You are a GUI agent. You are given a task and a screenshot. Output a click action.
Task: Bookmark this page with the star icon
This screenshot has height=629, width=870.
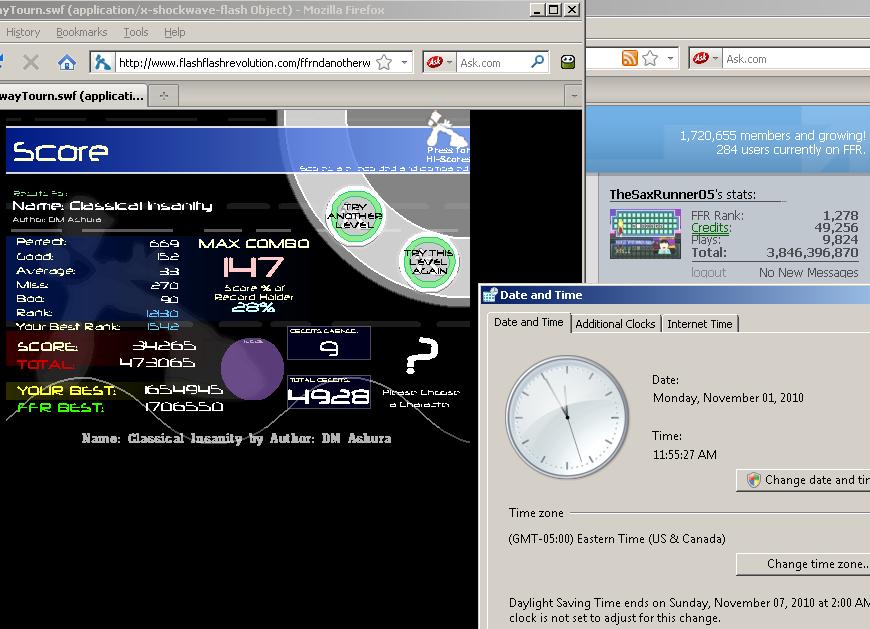click(384, 62)
